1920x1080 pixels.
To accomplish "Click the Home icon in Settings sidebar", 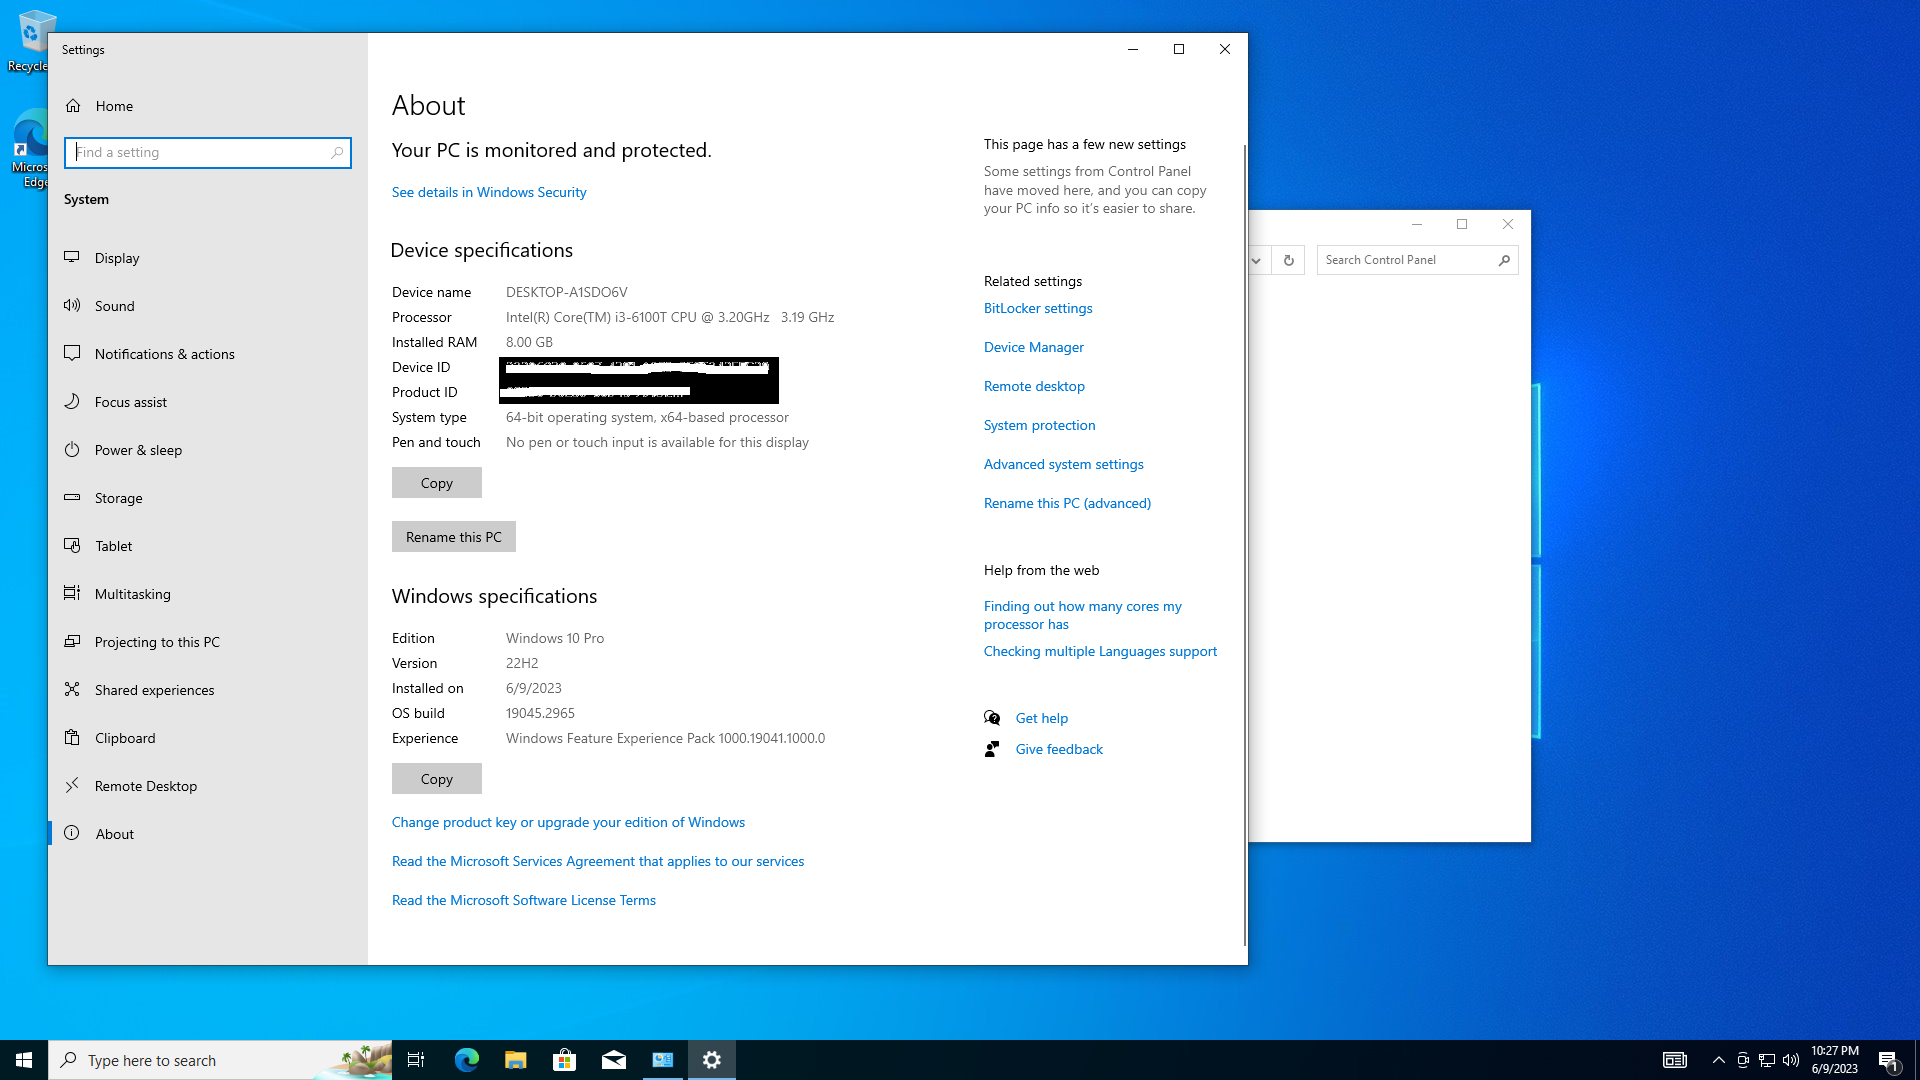I will pyautogui.click(x=73, y=106).
